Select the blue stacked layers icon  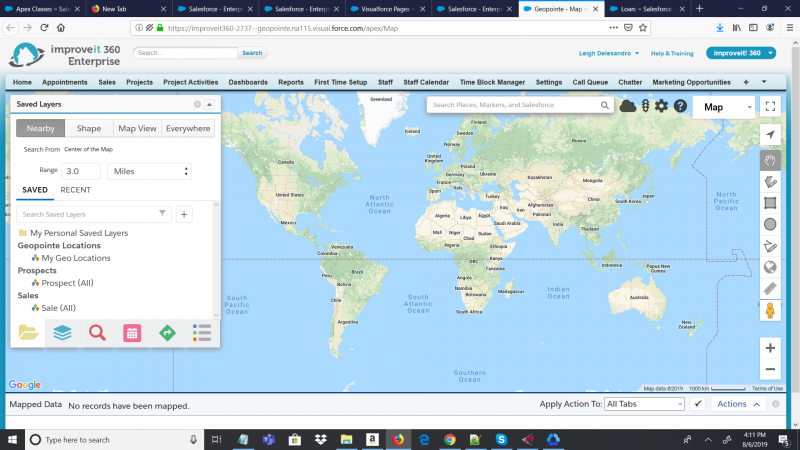tap(62, 333)
